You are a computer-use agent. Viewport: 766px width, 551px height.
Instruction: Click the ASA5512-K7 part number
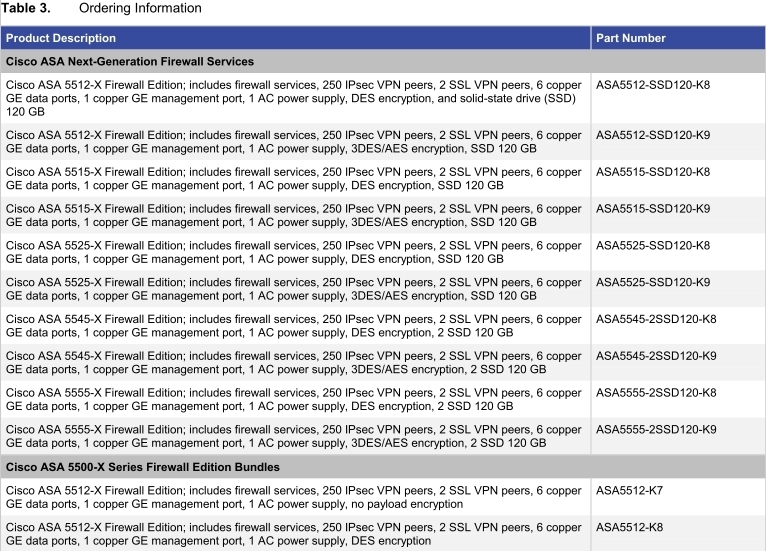pyautogui.click(x=629, y=491)
